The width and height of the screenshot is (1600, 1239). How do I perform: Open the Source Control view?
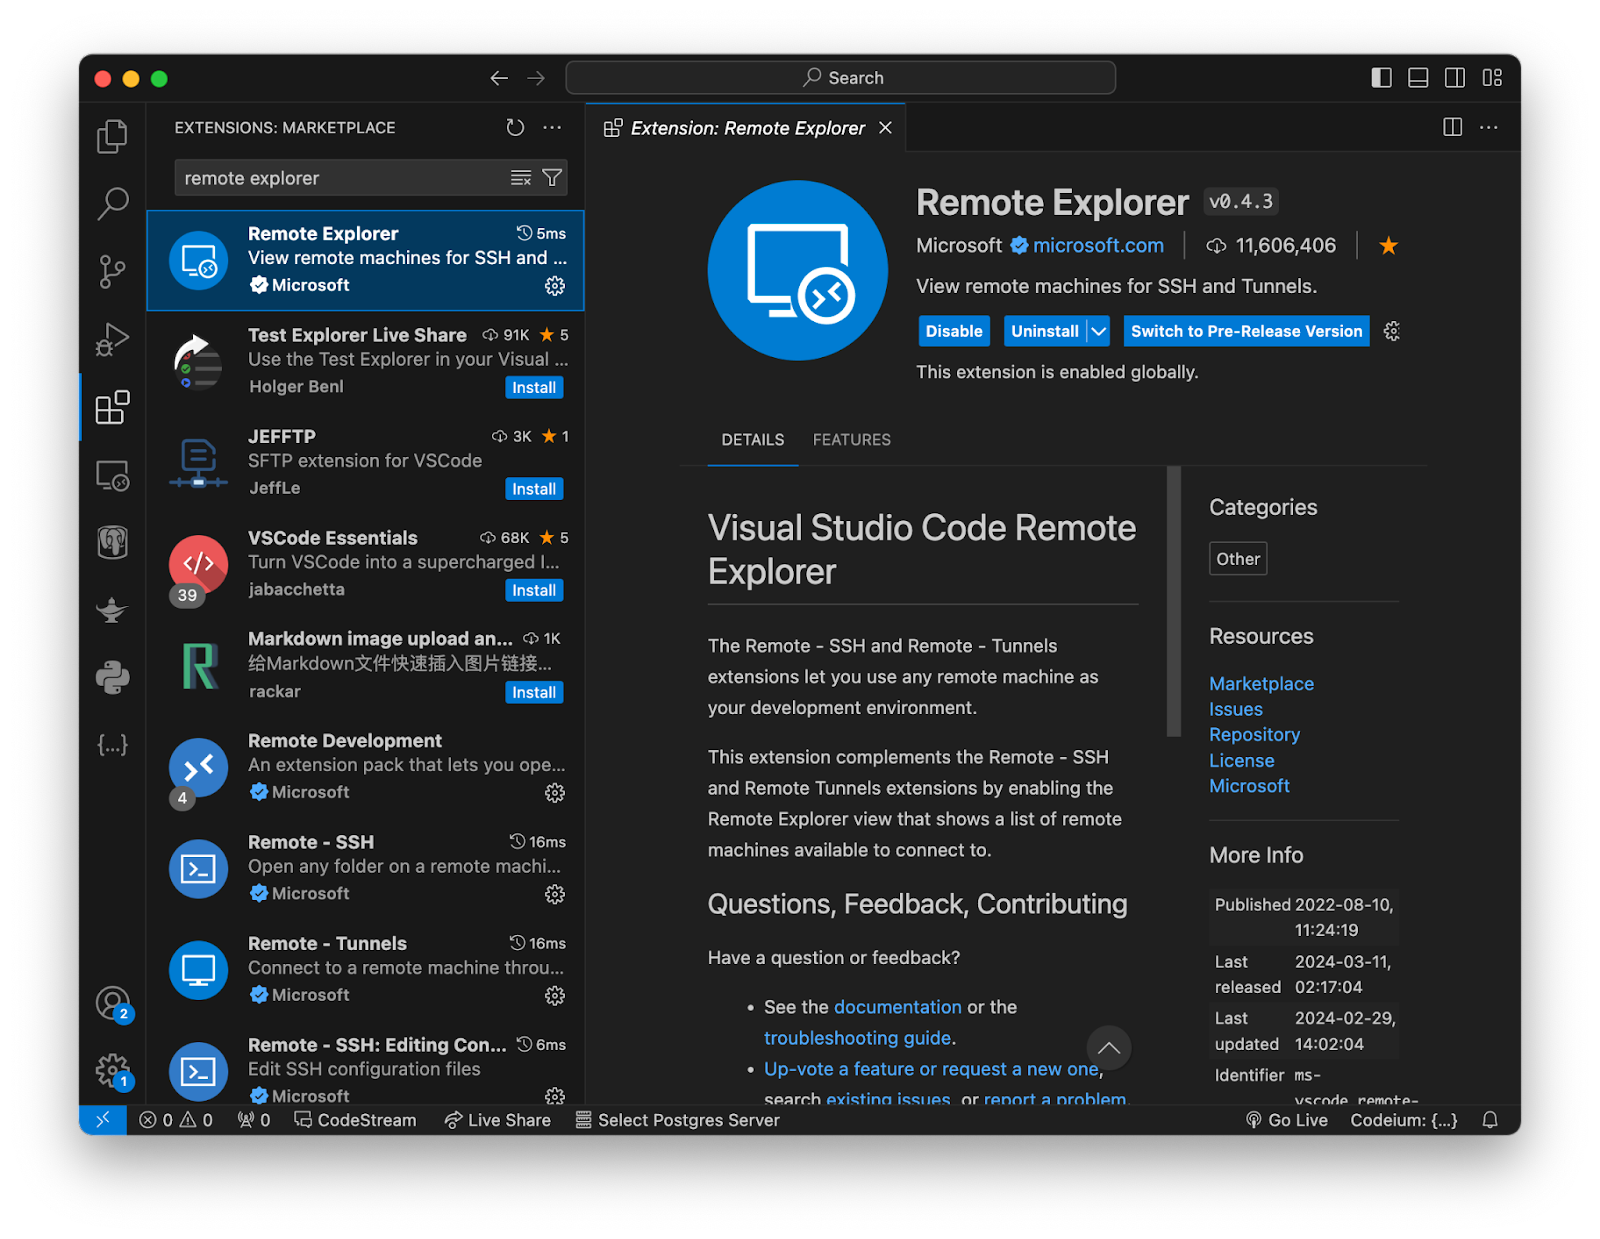pos(112,271)
